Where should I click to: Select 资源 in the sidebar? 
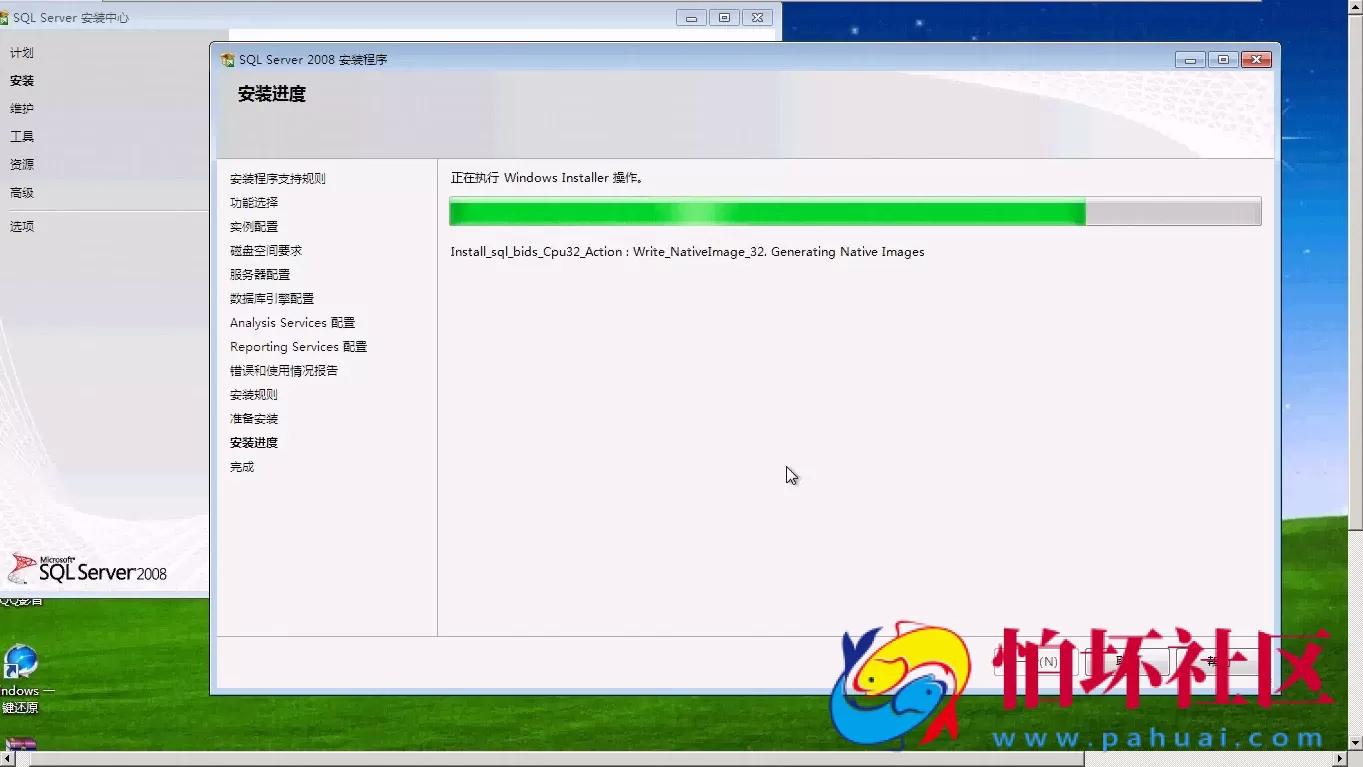pos(21,164)
